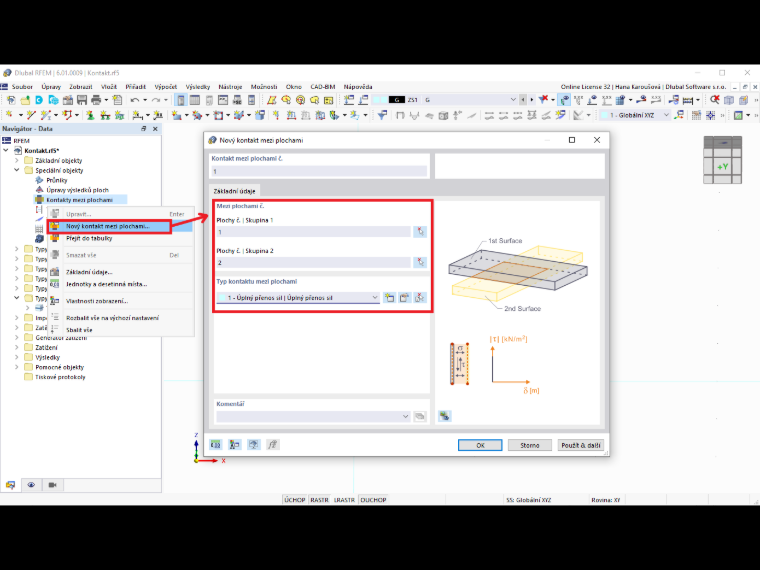
Task: Open a file with the folder icon
Action: pyautogui.click(x=25, y=100)
